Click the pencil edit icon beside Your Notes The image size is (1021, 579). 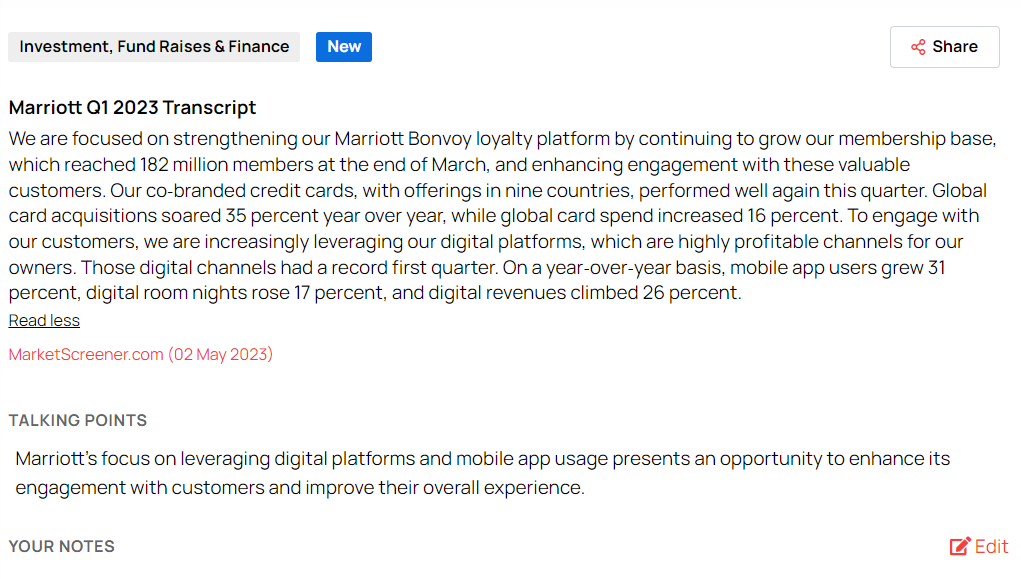pos(960,546)
